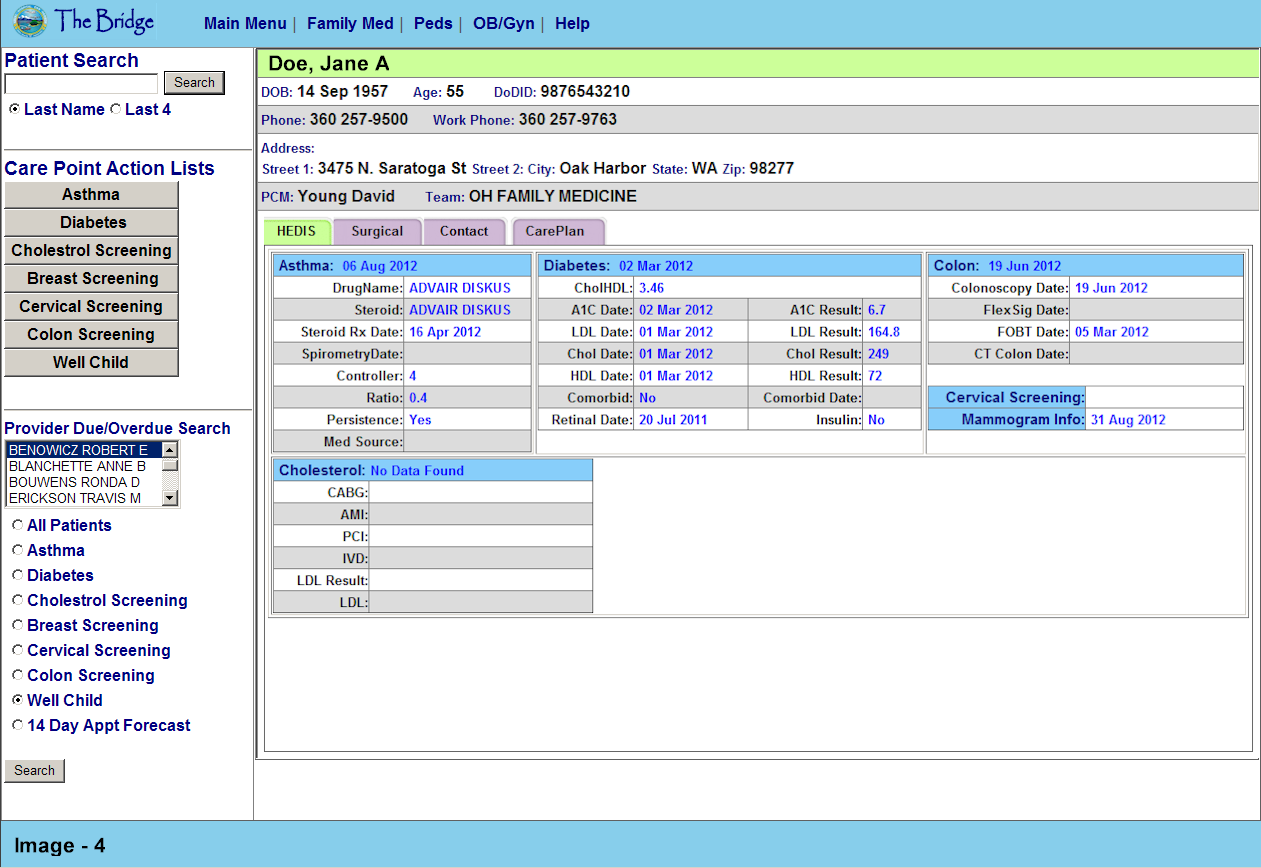Click Steroid Rx Date 16 Apr 2012

[445, 332]
